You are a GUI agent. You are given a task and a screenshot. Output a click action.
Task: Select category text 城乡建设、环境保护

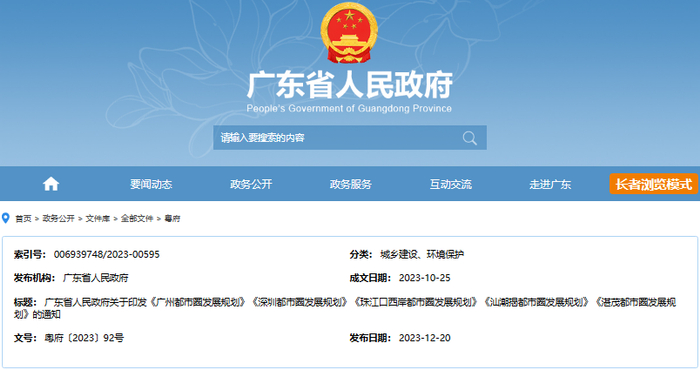tap(422, 254)
